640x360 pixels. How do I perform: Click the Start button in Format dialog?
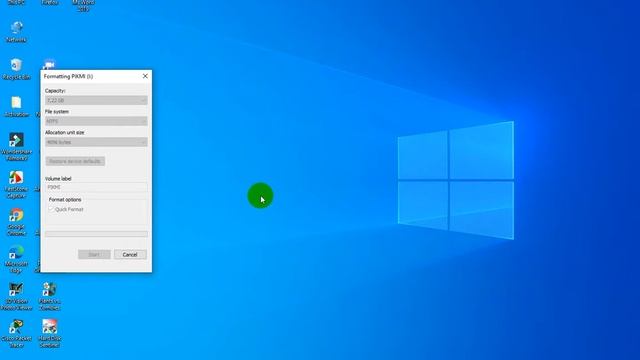(x=94, y=254)
